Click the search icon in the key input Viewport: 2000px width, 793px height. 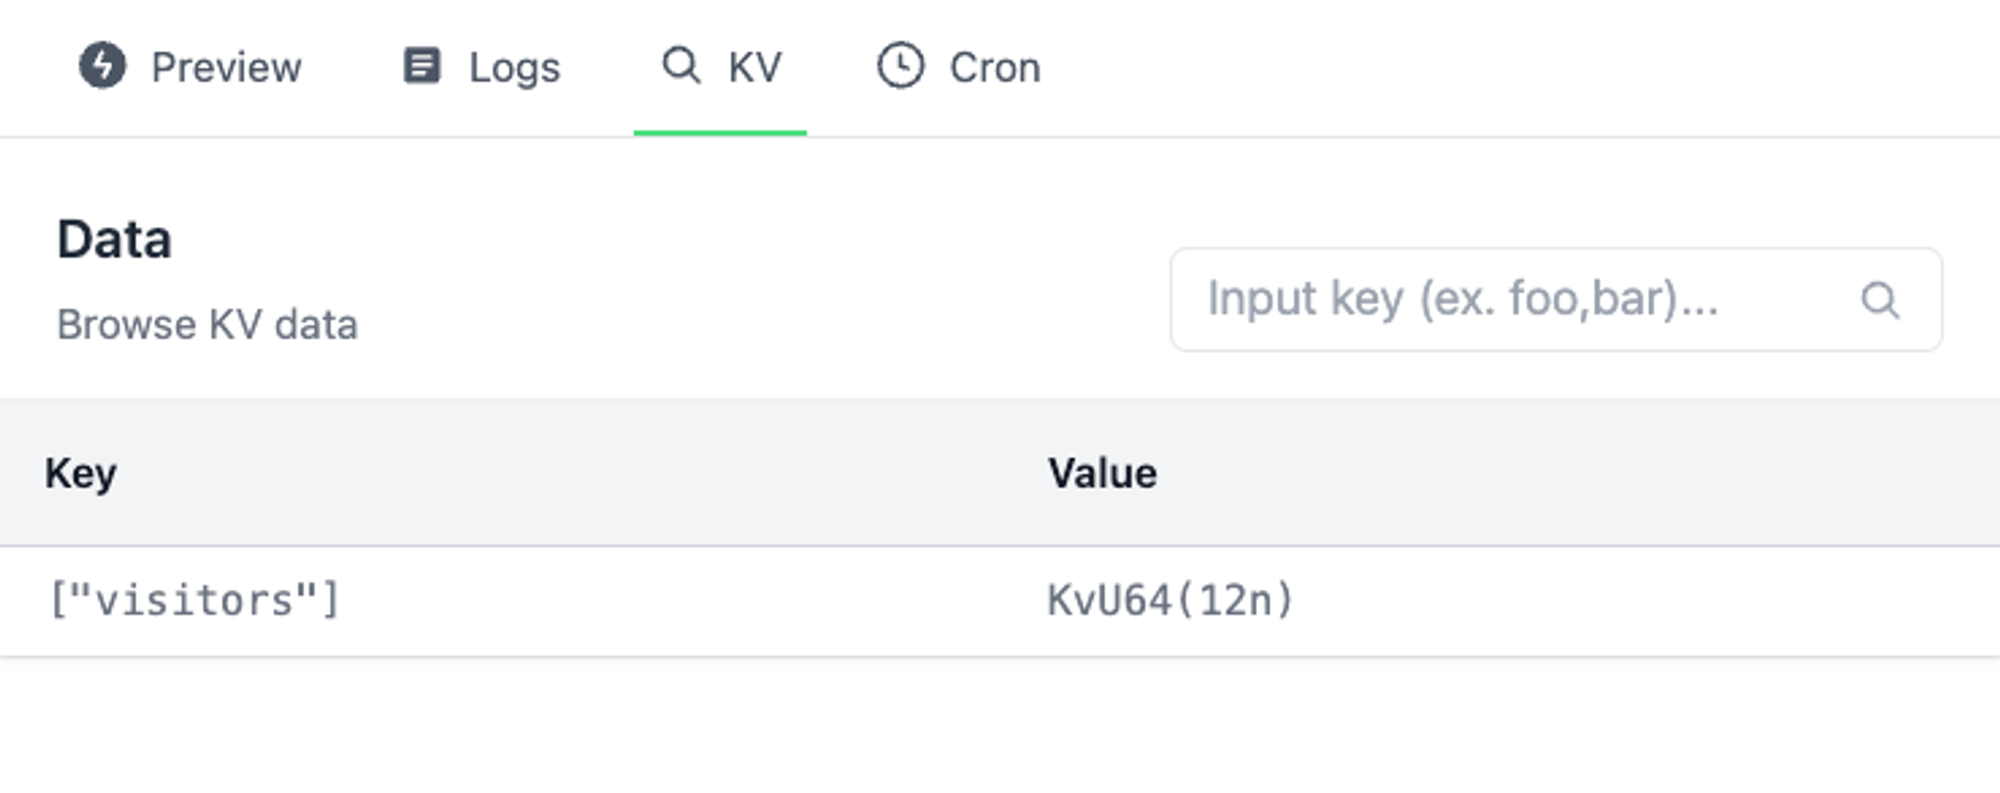(x=1883, y=300)
